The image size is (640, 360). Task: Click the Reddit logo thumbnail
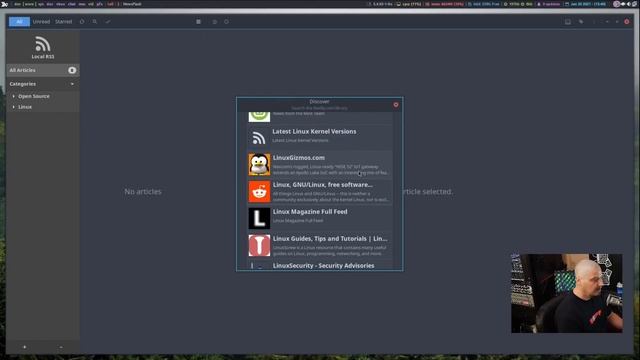[x=259, y=191]
